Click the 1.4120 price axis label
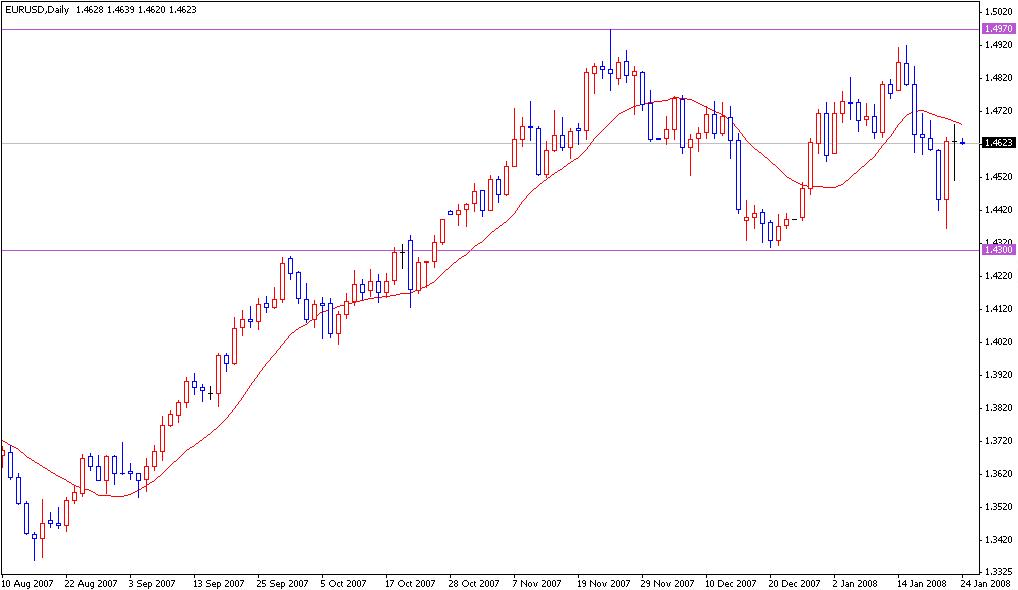The width and height of the screenshot is (1018, 590). click(999, 309)
